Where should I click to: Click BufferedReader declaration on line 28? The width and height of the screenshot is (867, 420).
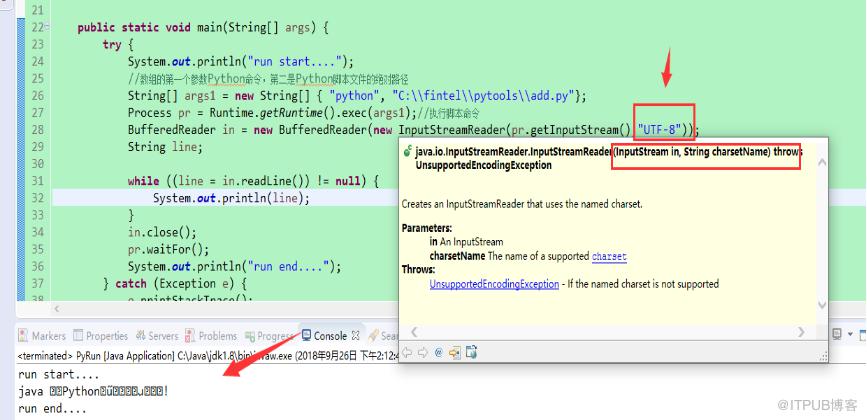(414, 130)
